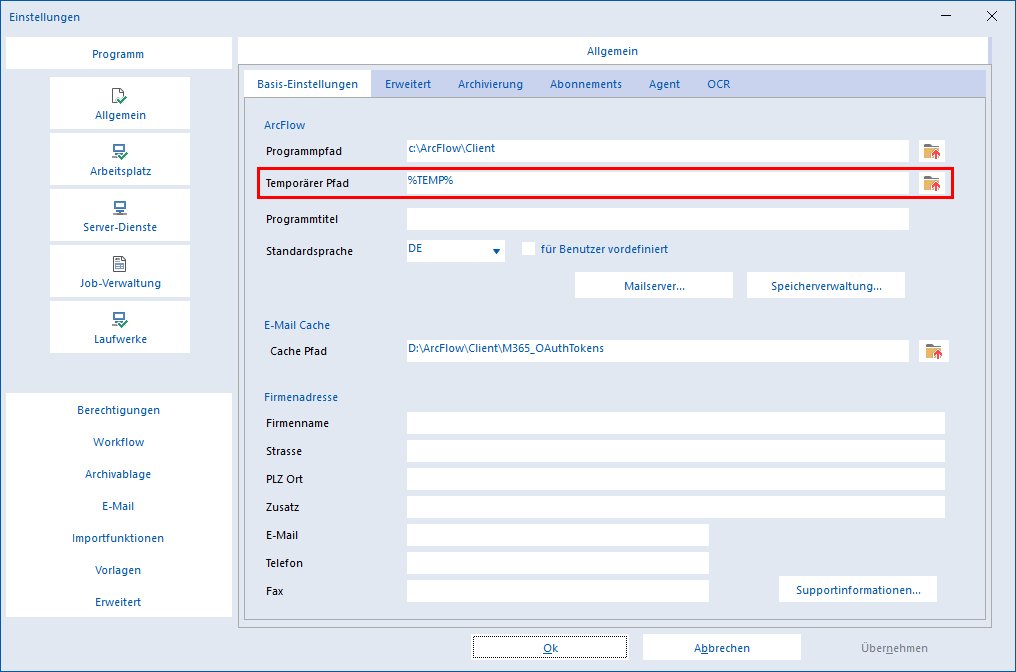The height and width of the screenshot is (672, 1016).
Task: Open the Erweitert sidebar section
Action: pyautogui.click(x=119, y=602)
